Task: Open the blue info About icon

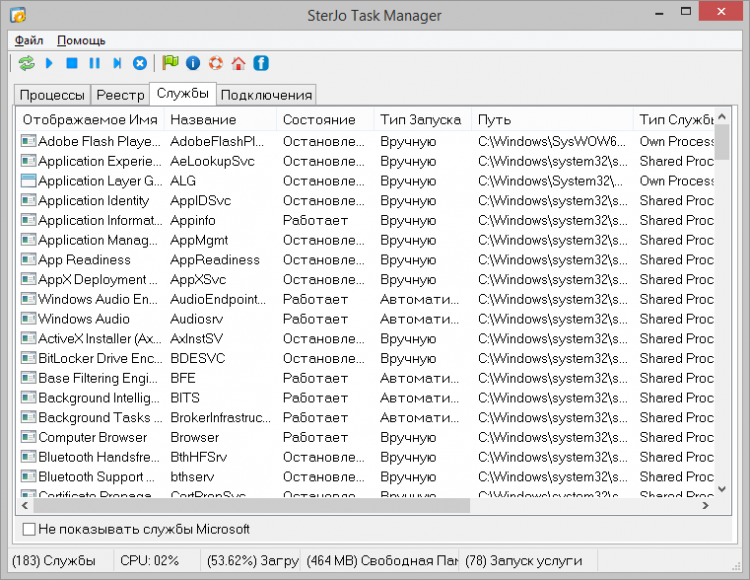Action: (x=193, y=63)
